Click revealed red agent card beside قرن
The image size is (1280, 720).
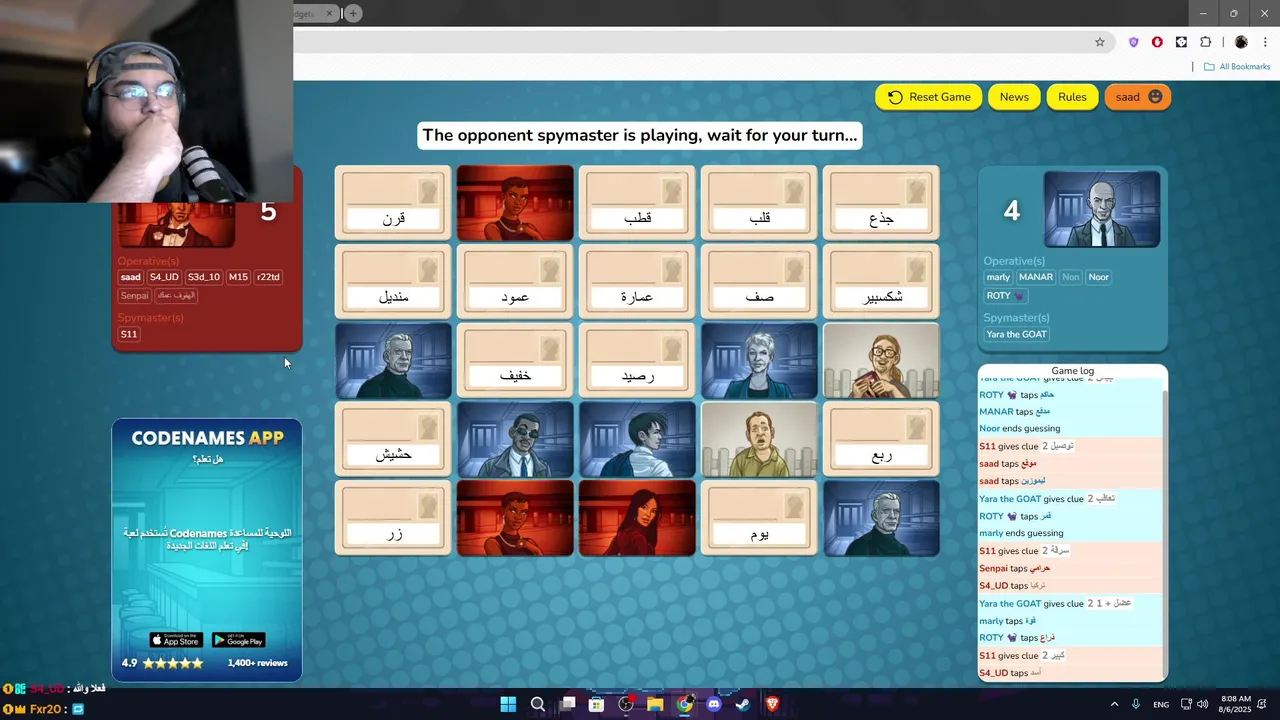[515, 203]
